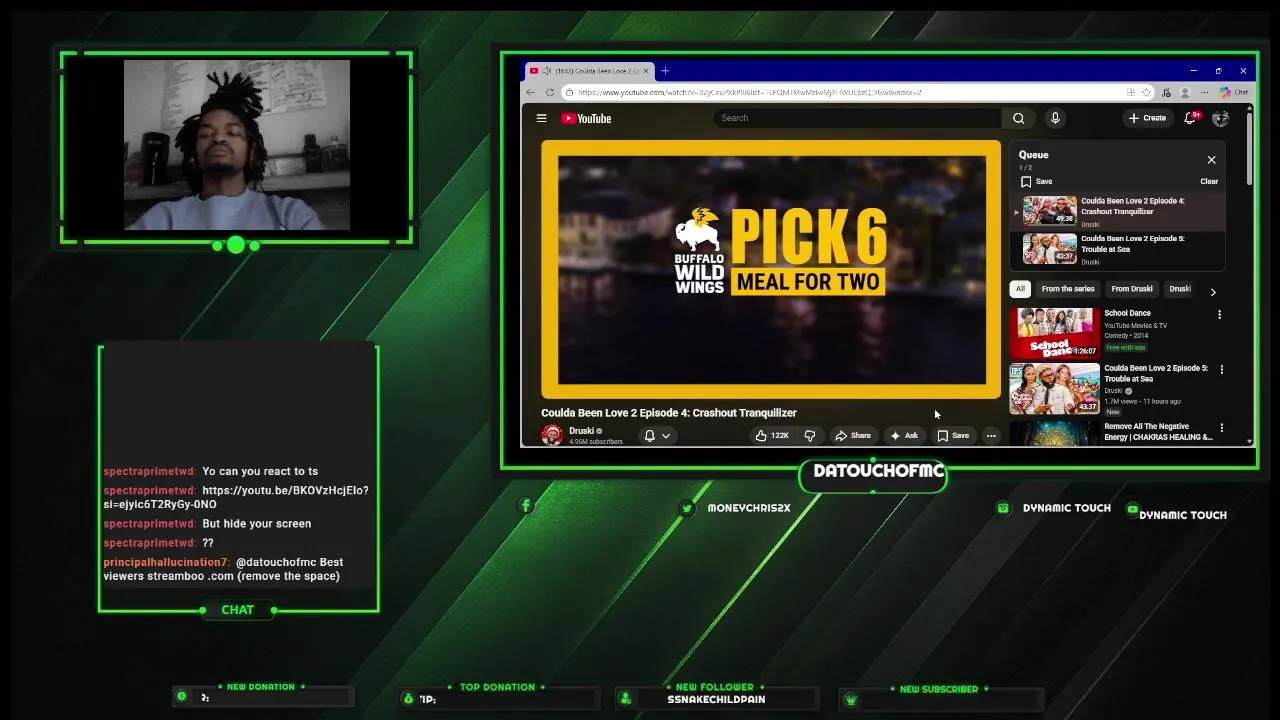Click the YouTube search magnifier button

point(1018,118)
